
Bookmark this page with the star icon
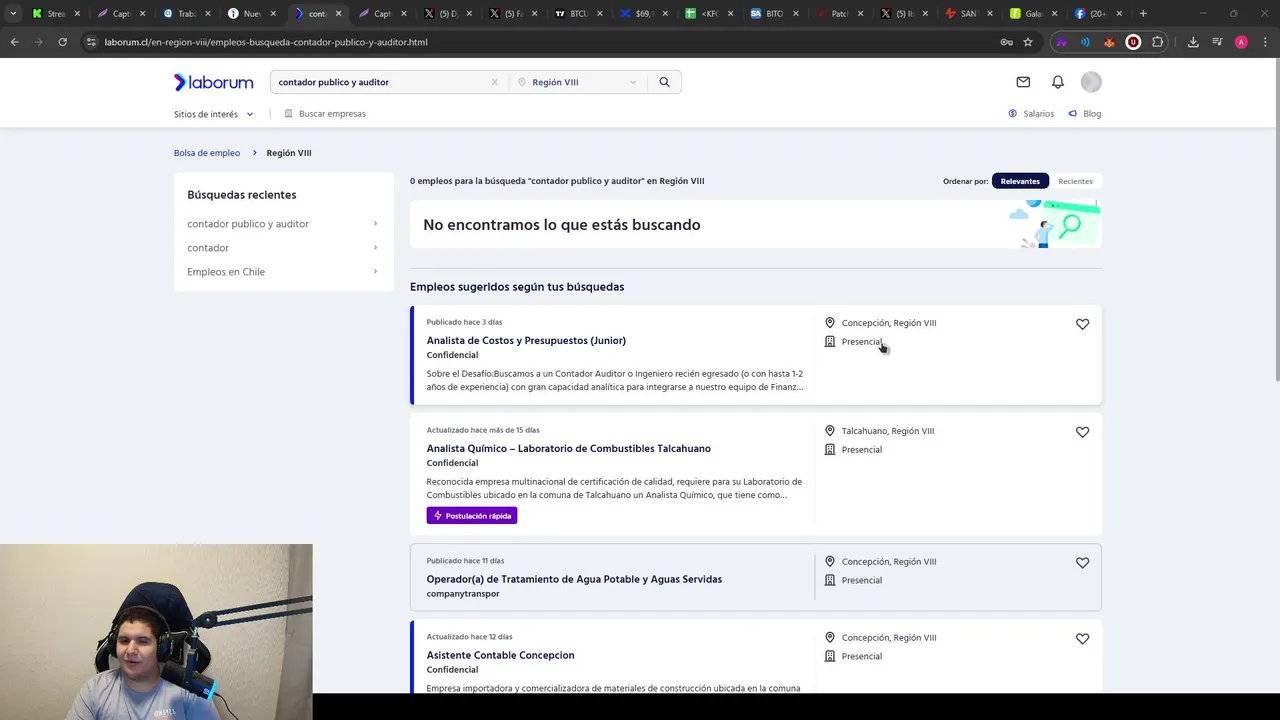pyautogui.click(x=1028, y=42)
